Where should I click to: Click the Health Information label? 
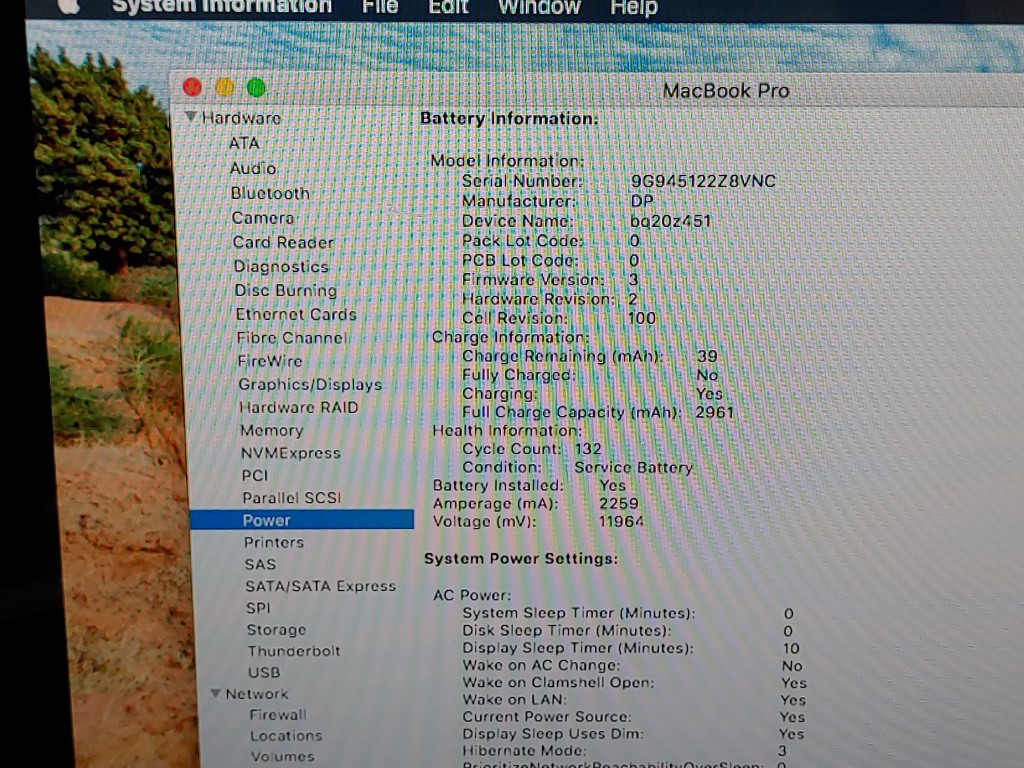tap(507, 430)
